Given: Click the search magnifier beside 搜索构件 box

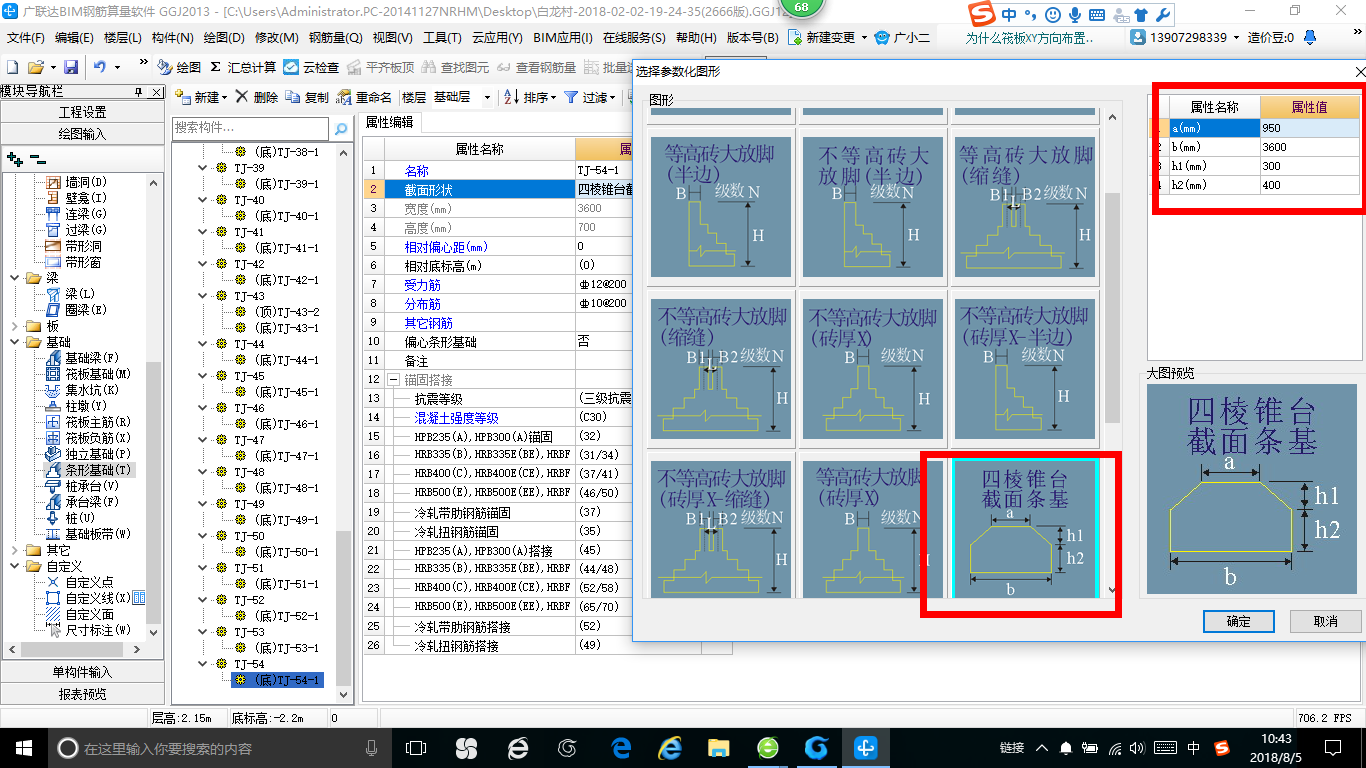Looking at the screenshot, I should click(341, 128).
